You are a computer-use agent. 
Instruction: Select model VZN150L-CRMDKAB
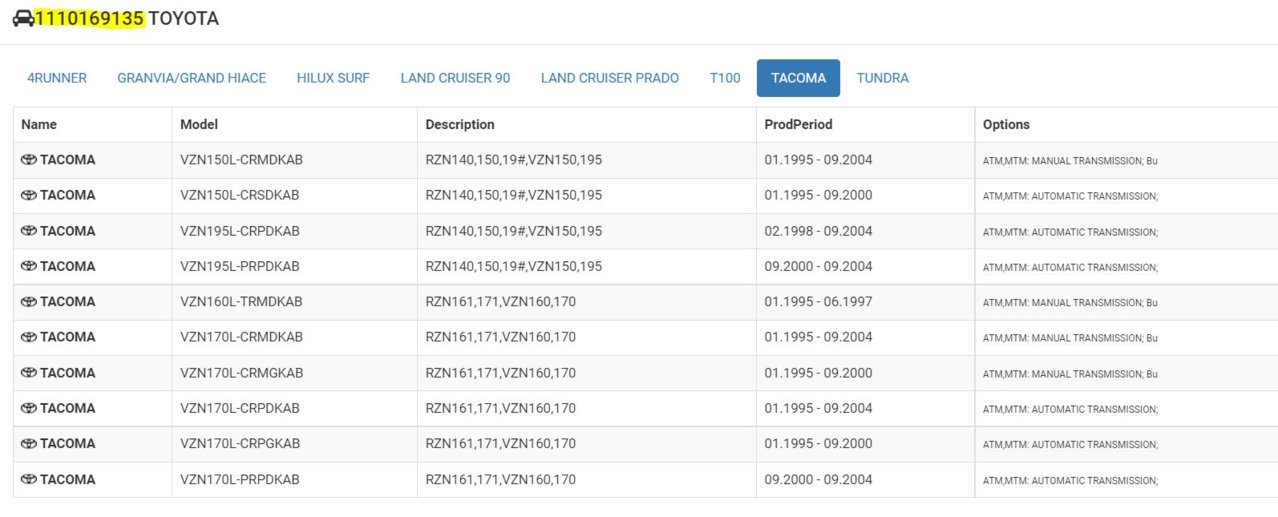pos(240,160)
